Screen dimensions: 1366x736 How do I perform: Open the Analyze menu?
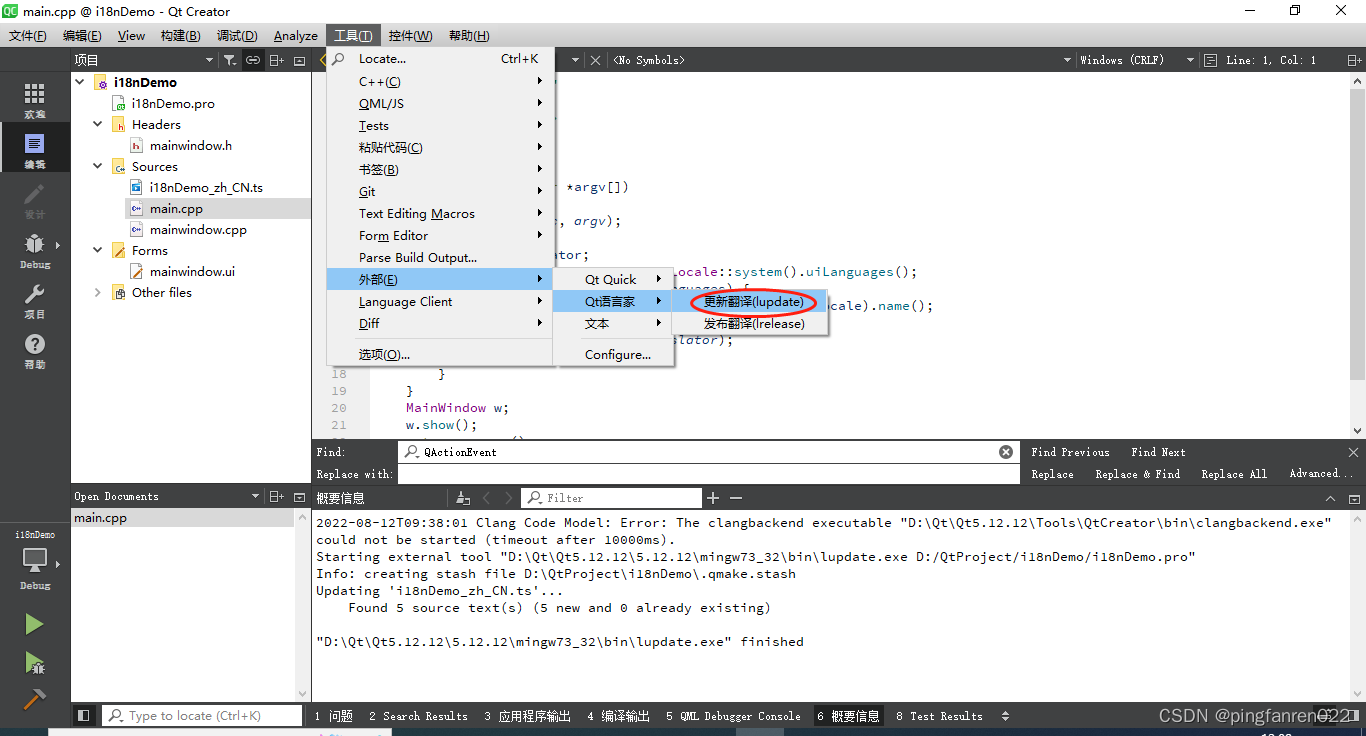296,36
